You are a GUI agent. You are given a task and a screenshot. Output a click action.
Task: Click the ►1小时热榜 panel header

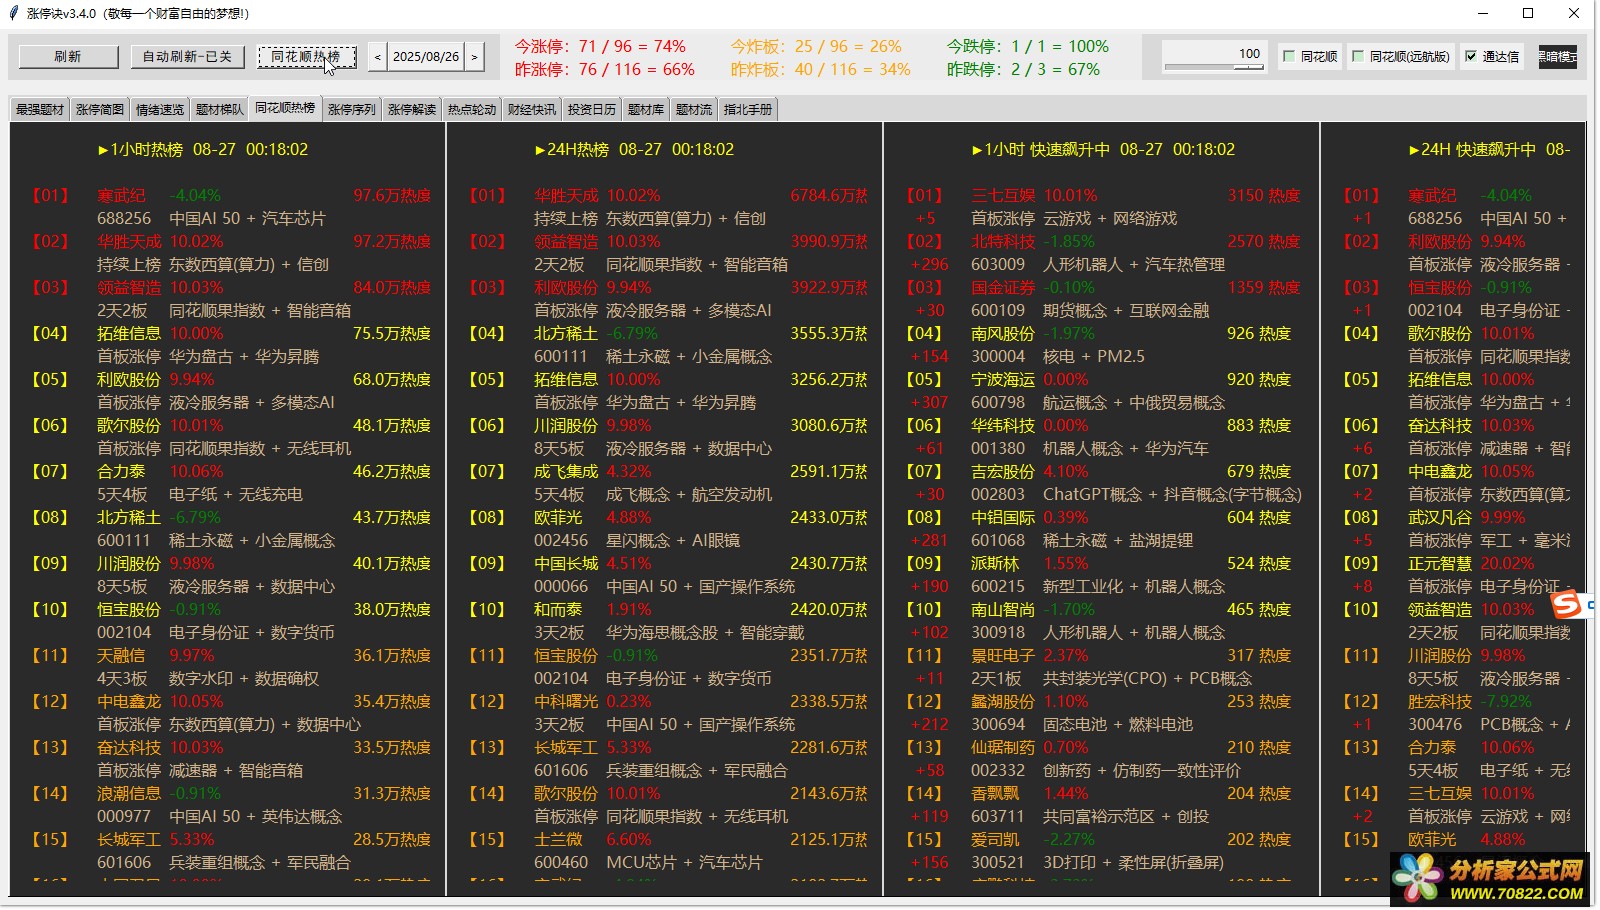[x=203, y=150]
